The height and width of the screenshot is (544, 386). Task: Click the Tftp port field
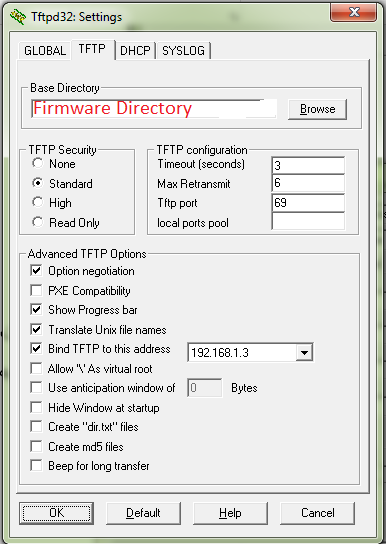[x=308, y=203]
